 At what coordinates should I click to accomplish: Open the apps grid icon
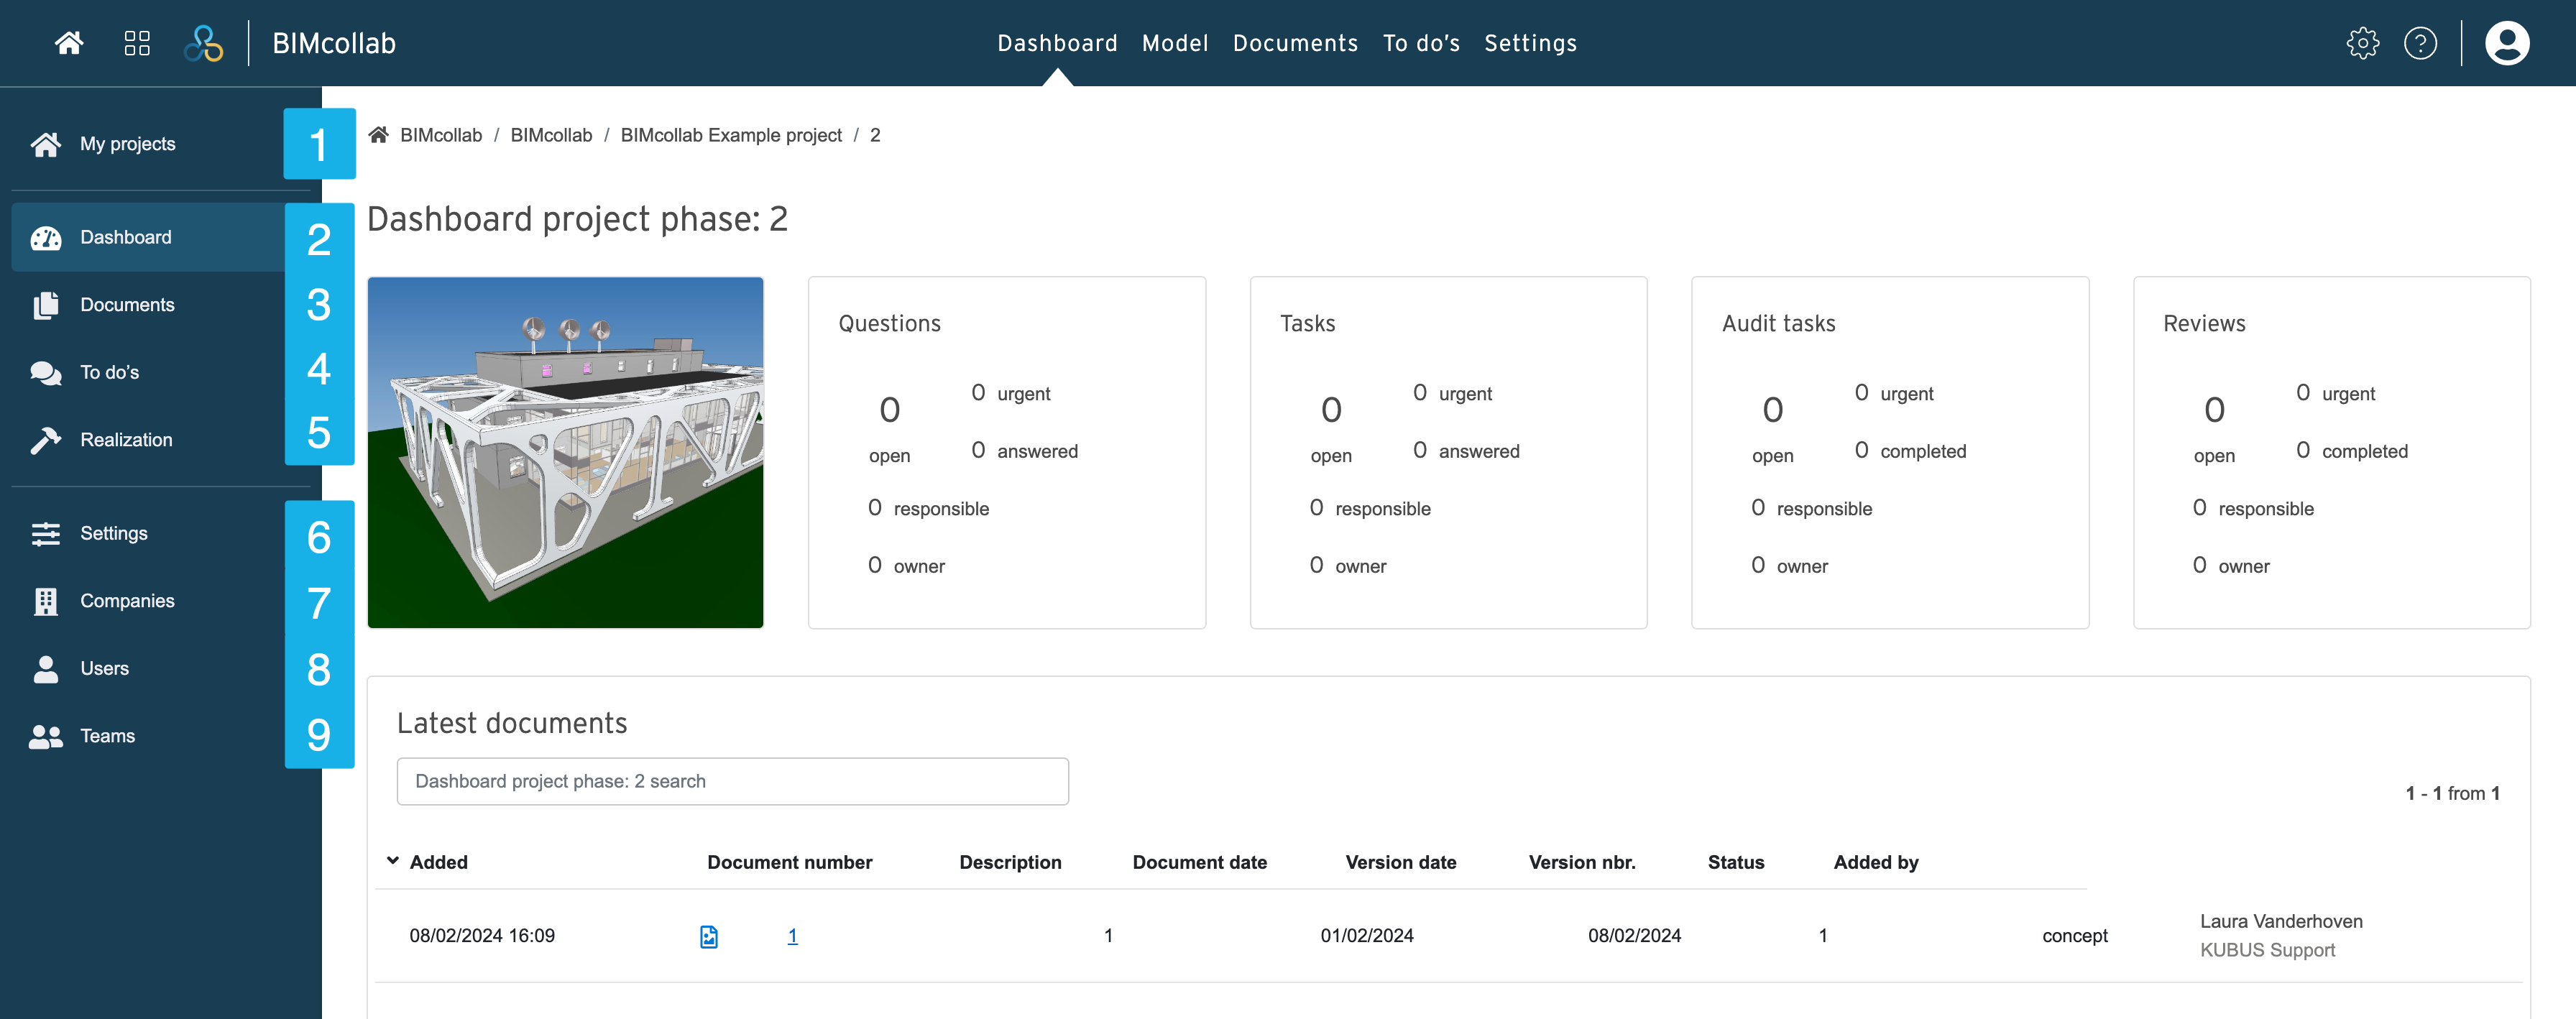[x=137, y=43]
